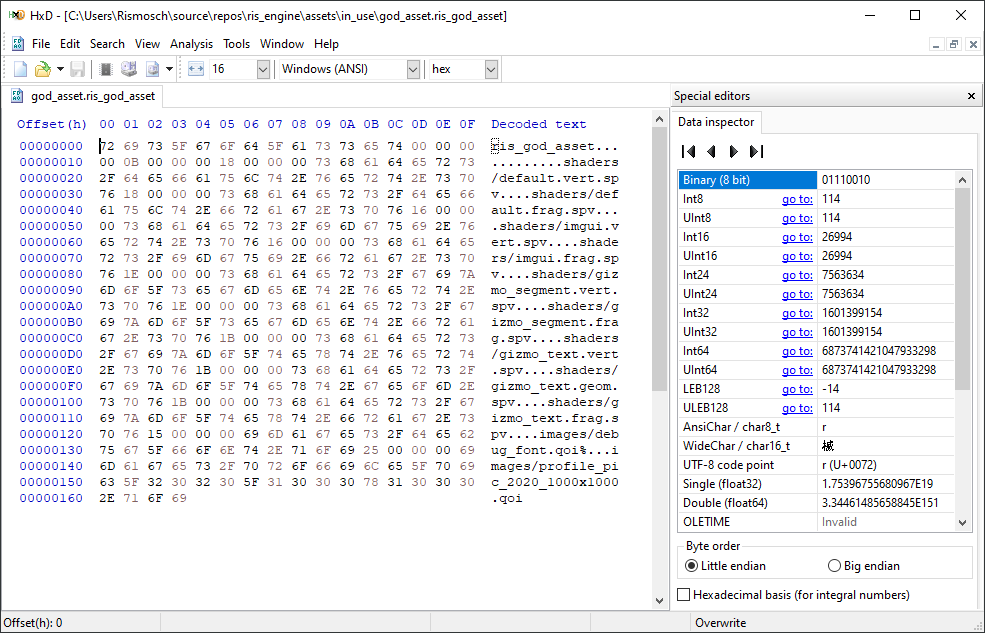Image resolution: width=985 pixels, height=633 pixels.
Task: Open the Analysis menu
Action: 191,44
